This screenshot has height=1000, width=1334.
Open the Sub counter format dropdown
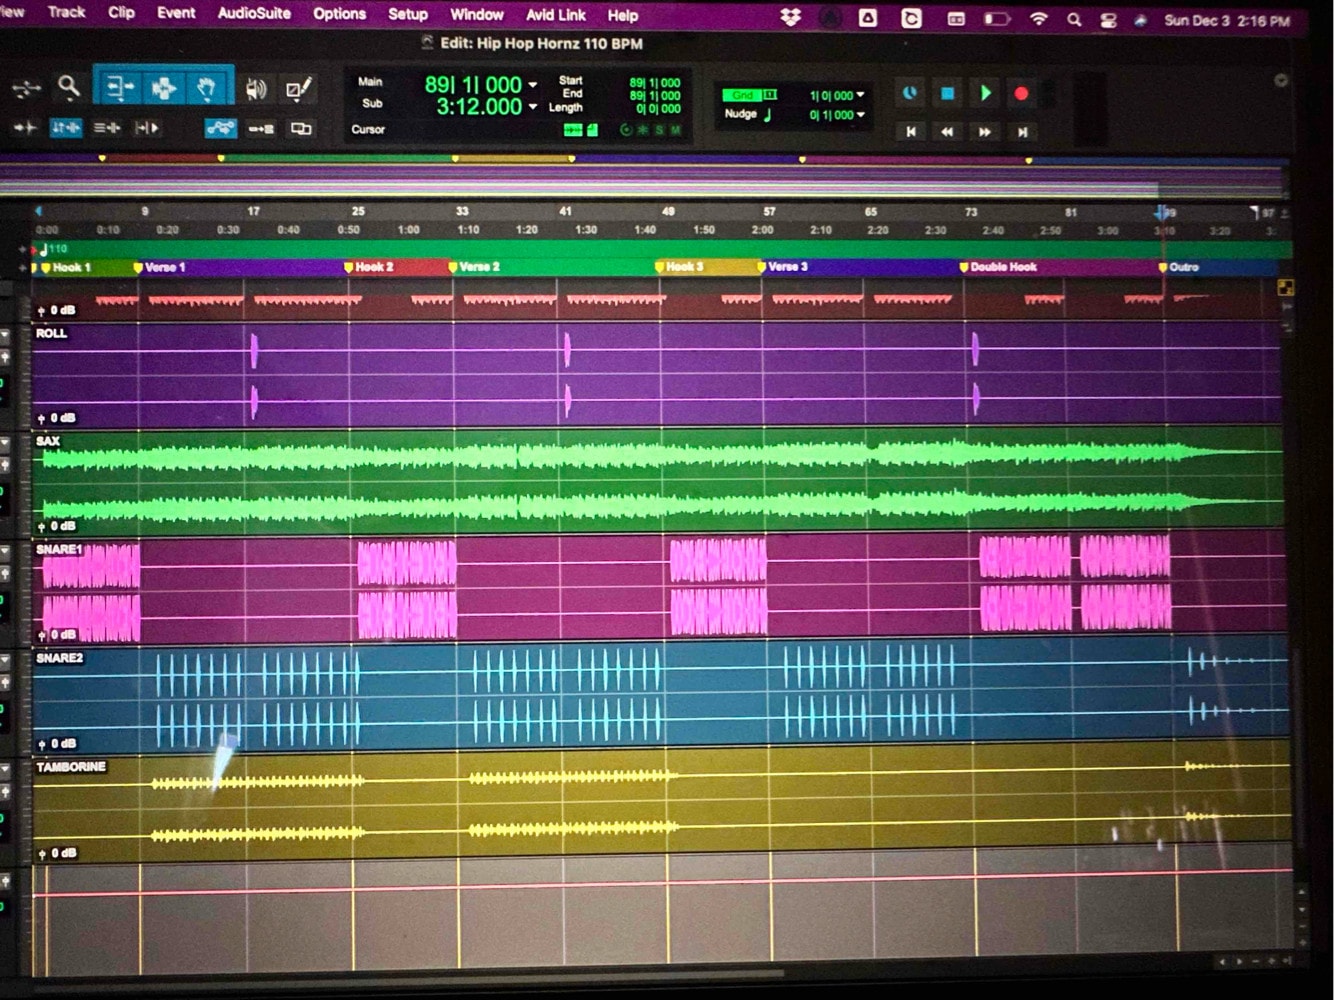533,107
